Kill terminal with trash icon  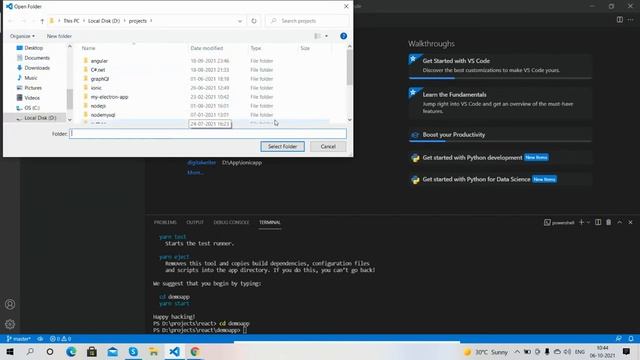coord(609,222)
